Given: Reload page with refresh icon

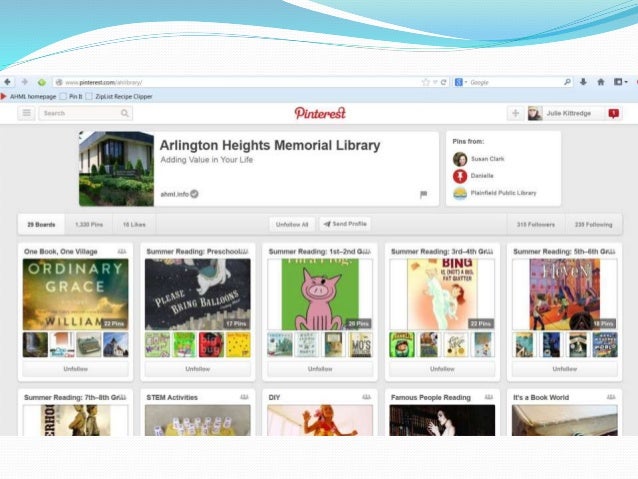Looking at the screenshot, I should [444, 82].
